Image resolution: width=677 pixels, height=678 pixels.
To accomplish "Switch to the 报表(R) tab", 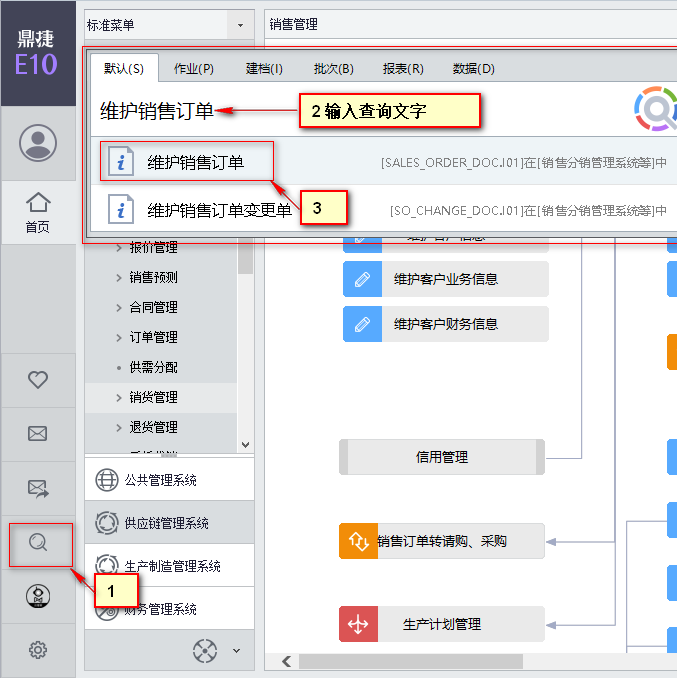I will [x=403, y=69].
